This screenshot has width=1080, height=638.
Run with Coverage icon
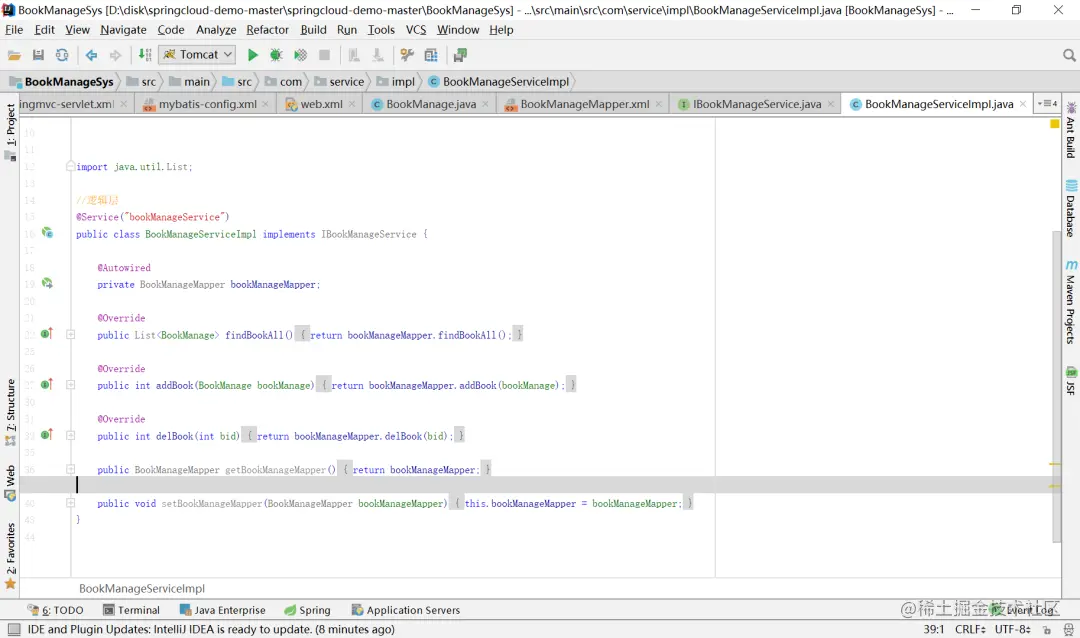coord(300,55)
